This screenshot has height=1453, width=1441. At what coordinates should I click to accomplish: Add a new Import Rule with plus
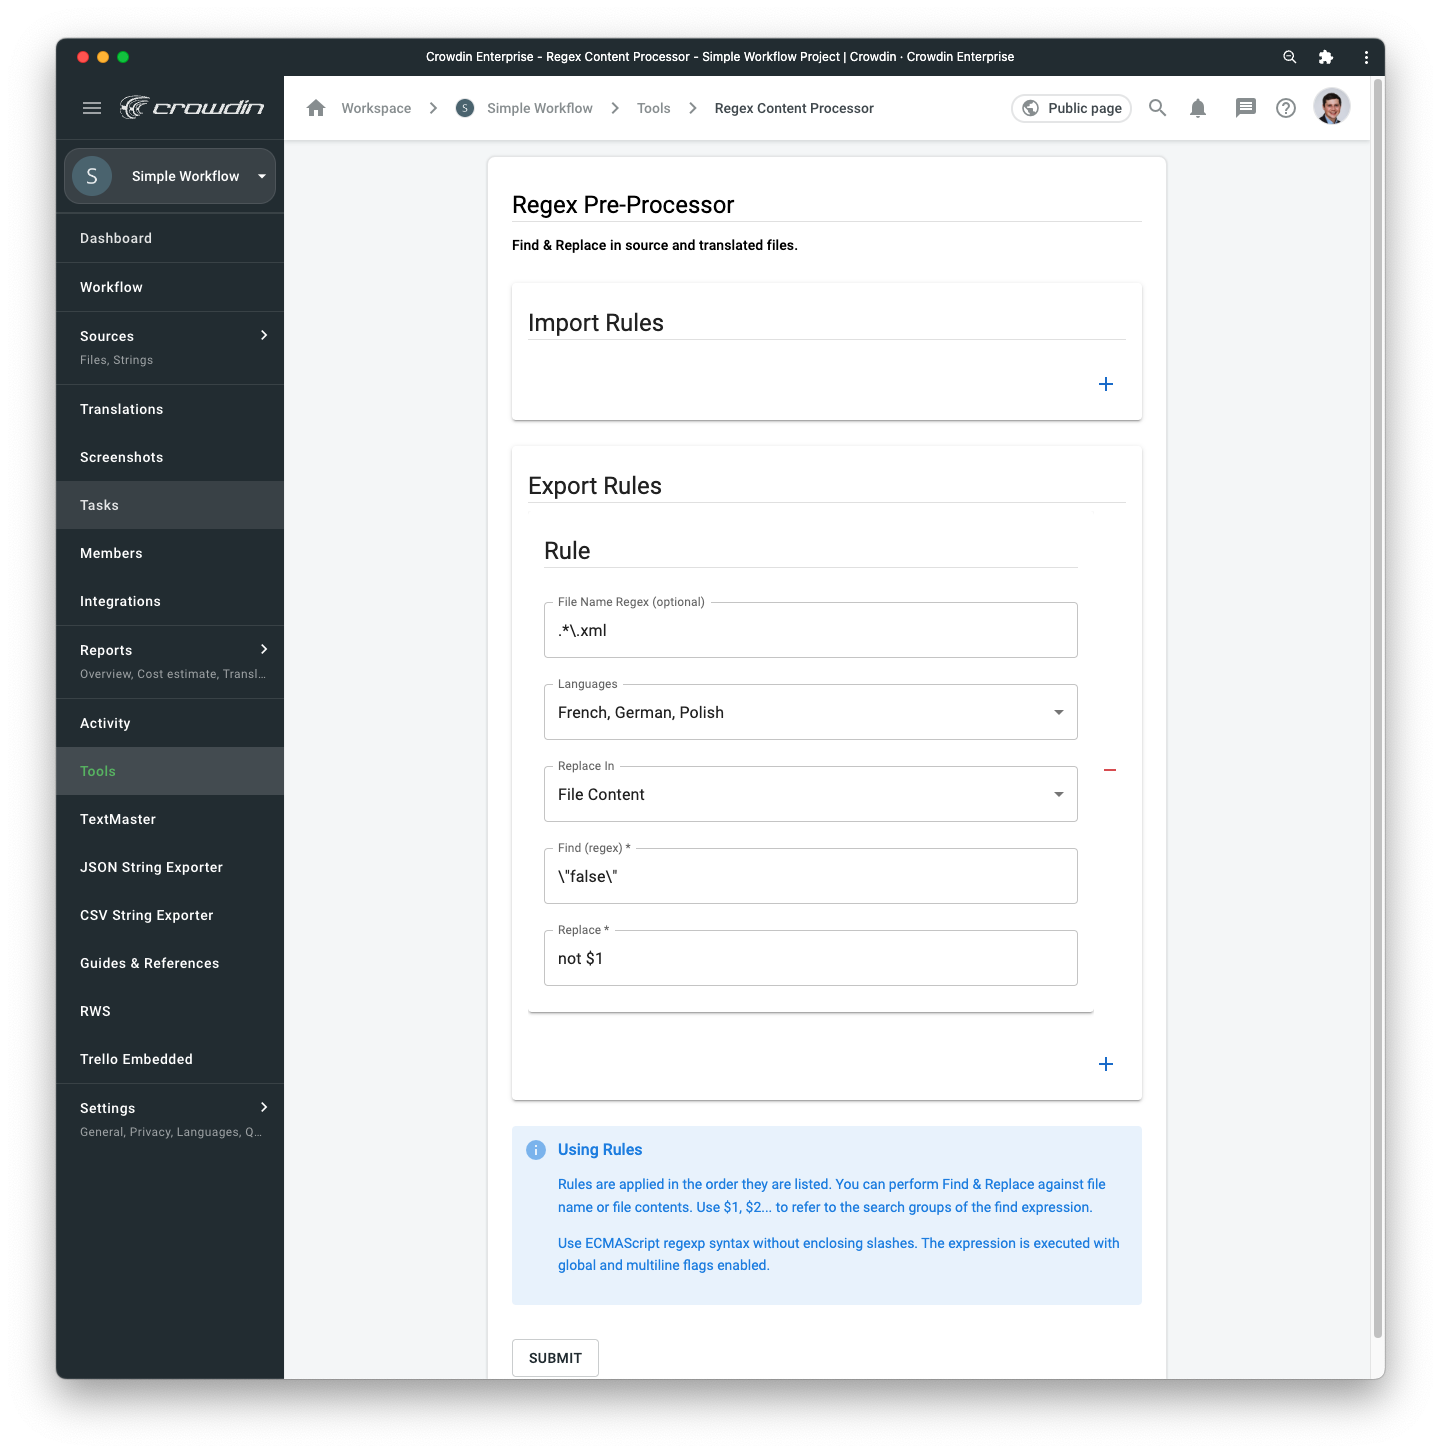tap(1106, 384)
